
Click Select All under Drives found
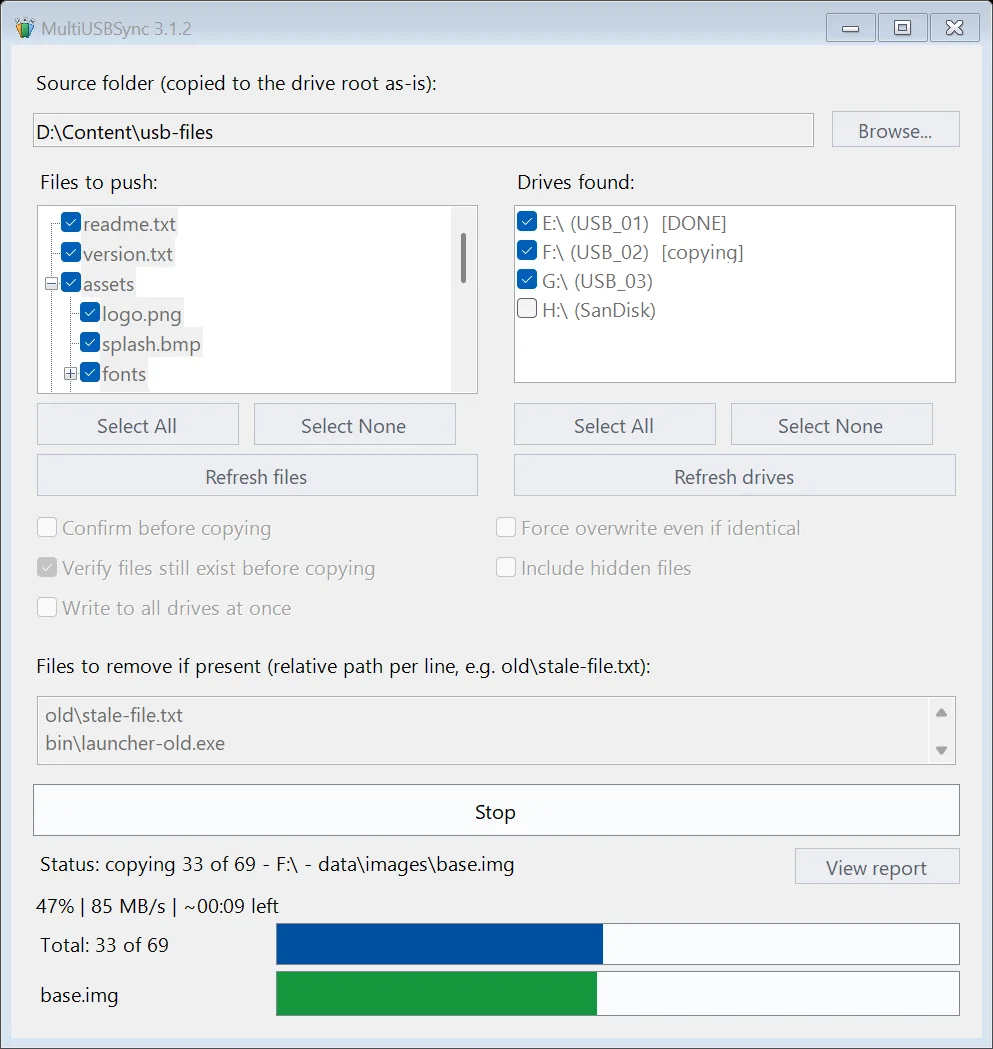tap(614, 425)
